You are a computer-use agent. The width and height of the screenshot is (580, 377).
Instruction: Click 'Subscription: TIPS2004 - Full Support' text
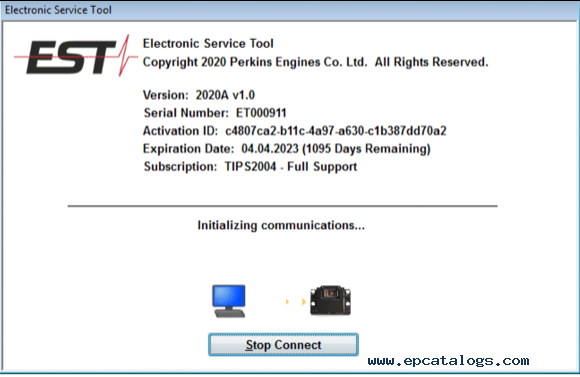250,166
